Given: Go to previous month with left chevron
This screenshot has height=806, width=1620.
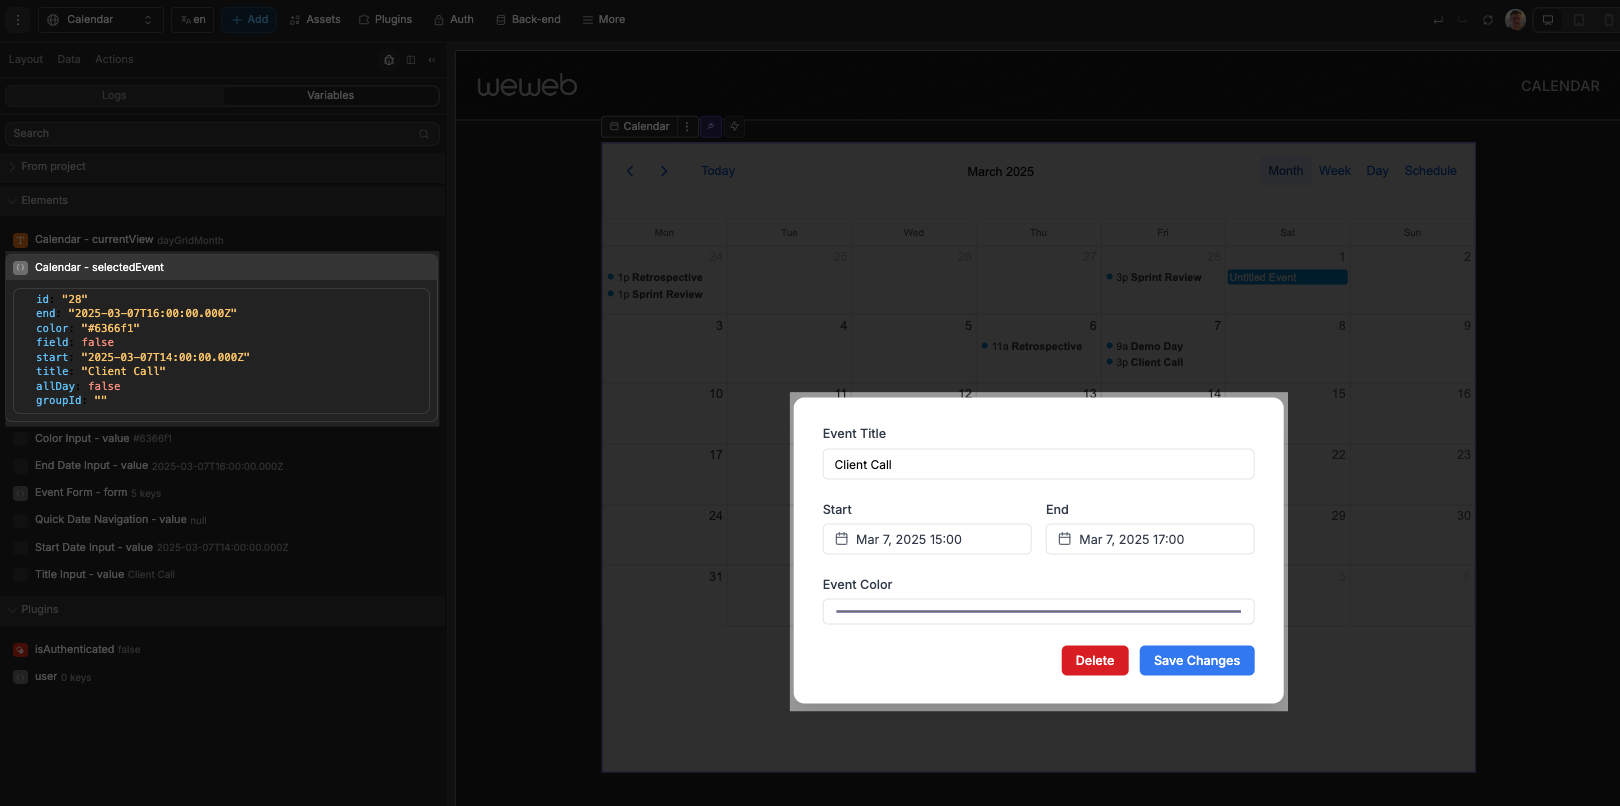Looking at the screenshot, I should point(630,171).
